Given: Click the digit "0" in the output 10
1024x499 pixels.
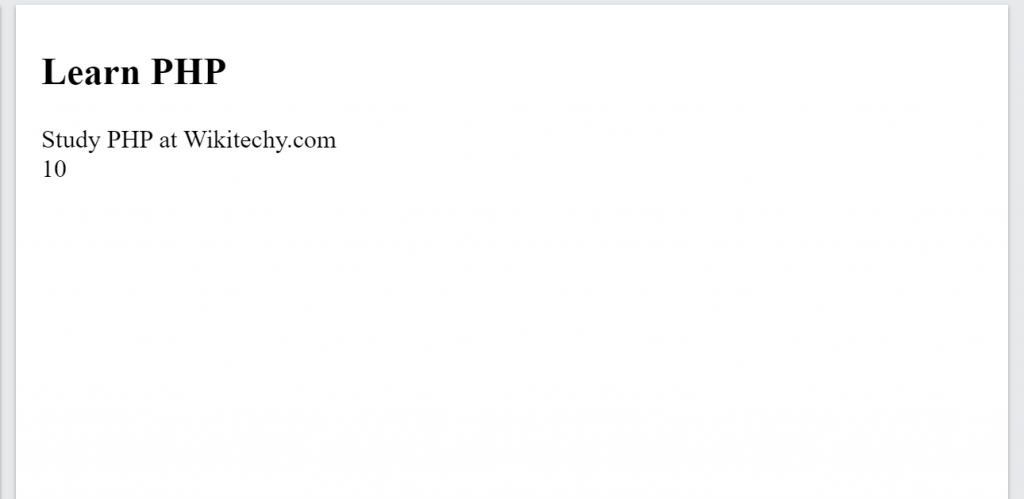Looking at the screenshot, I should [x=60, y=169].
